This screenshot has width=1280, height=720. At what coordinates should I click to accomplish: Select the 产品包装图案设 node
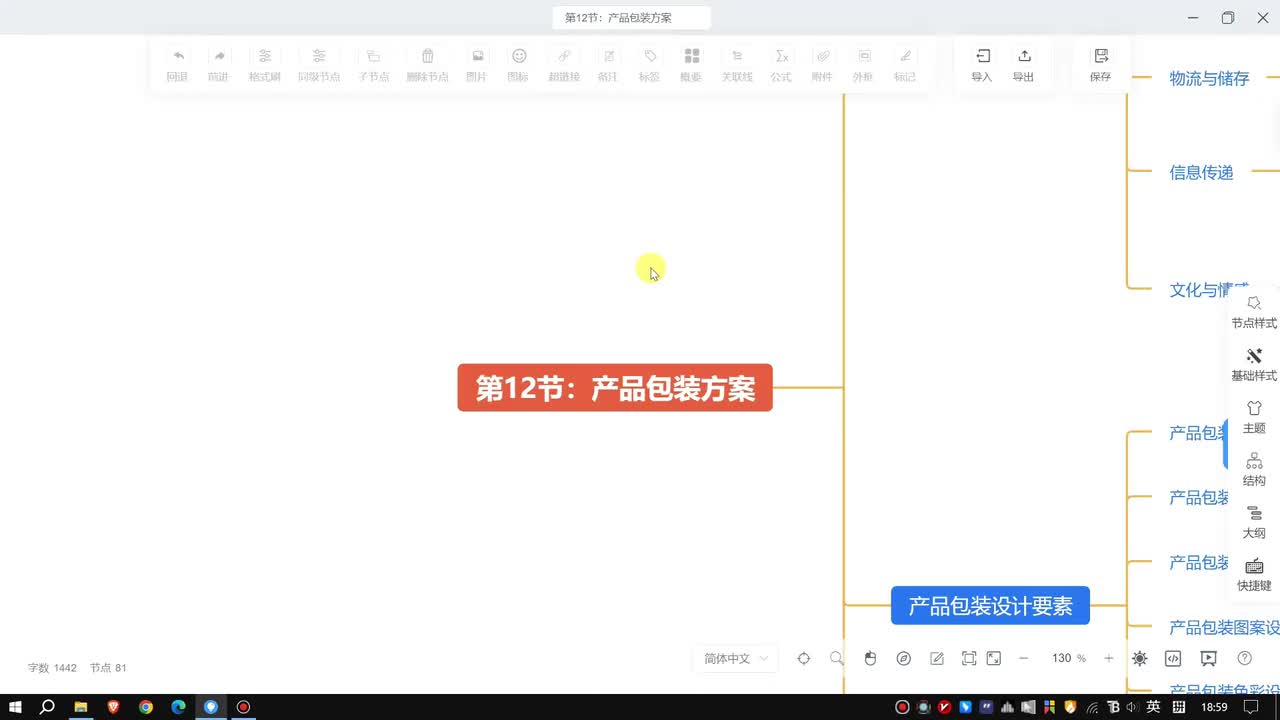click(1224, 628)
